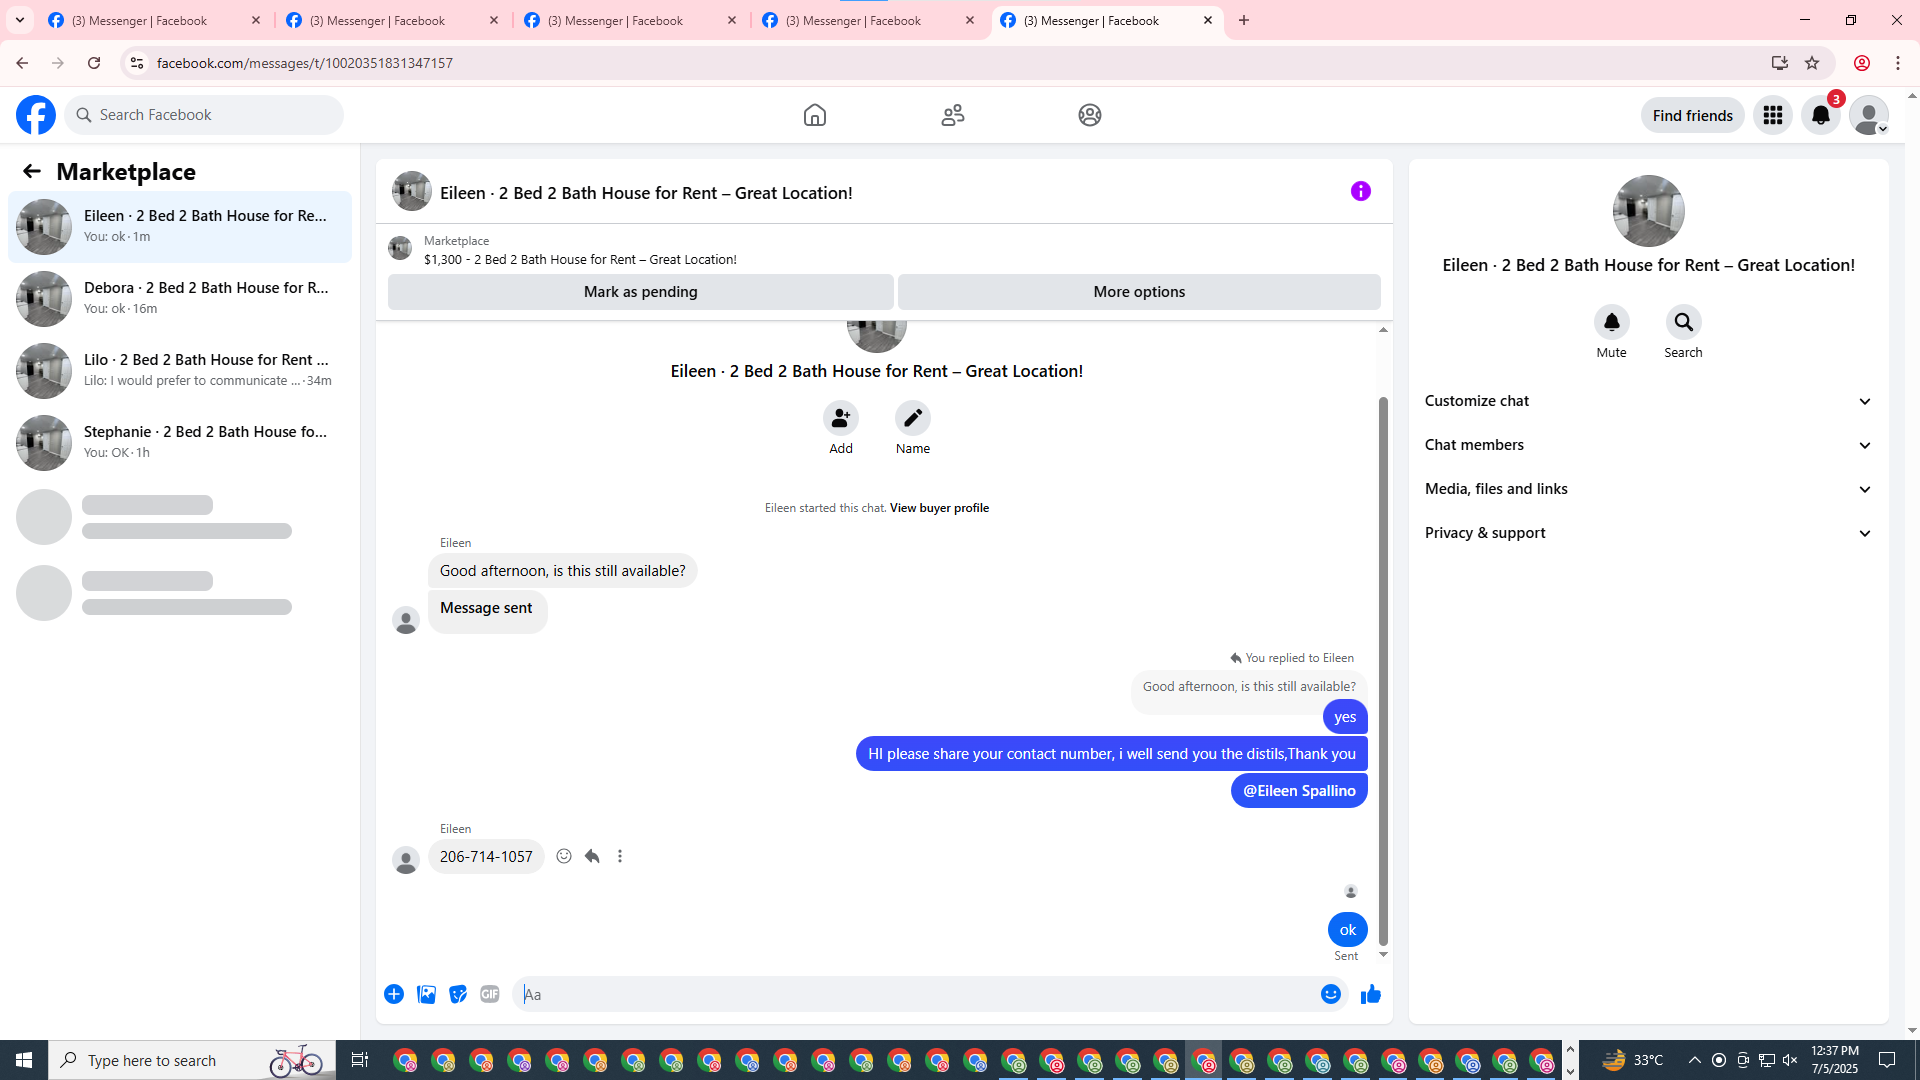This screenshot has height=1080, width=1920.
Task: Click the chat message scrollbar
Action: coord(1383,670)
